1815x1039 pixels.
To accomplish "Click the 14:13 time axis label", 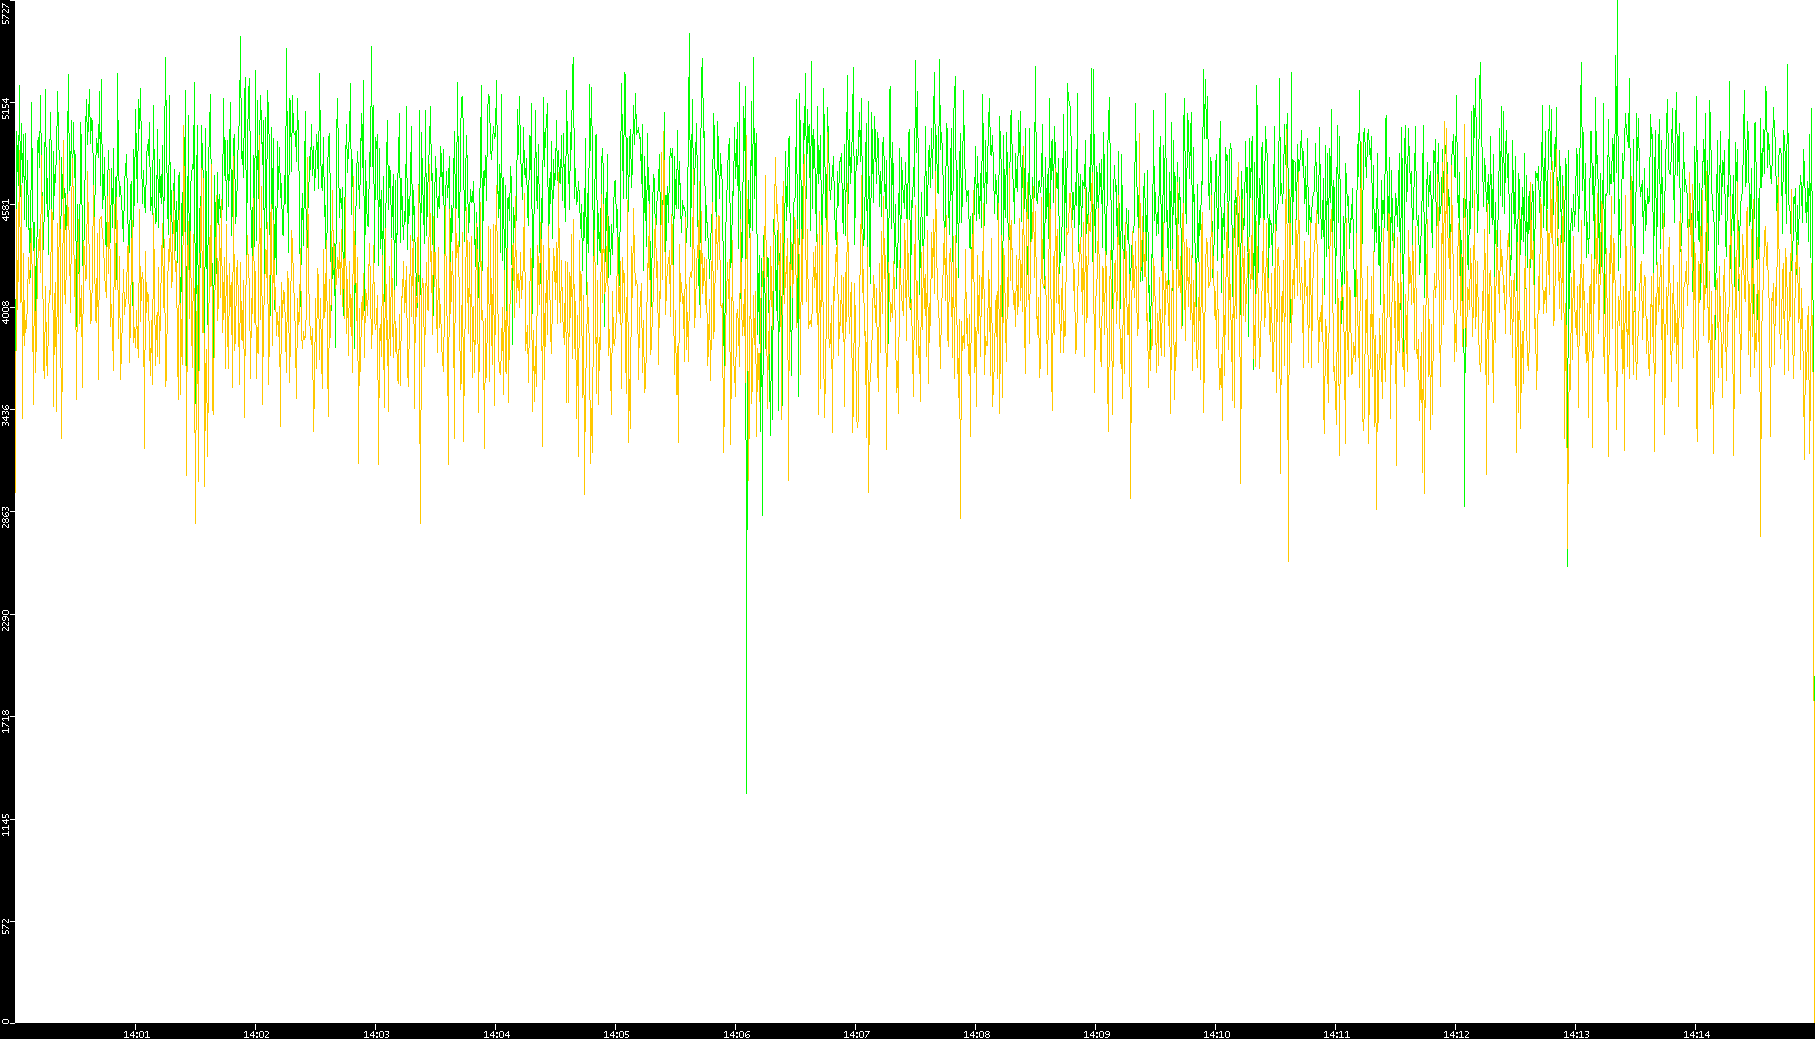I will coord(1576,1034).
